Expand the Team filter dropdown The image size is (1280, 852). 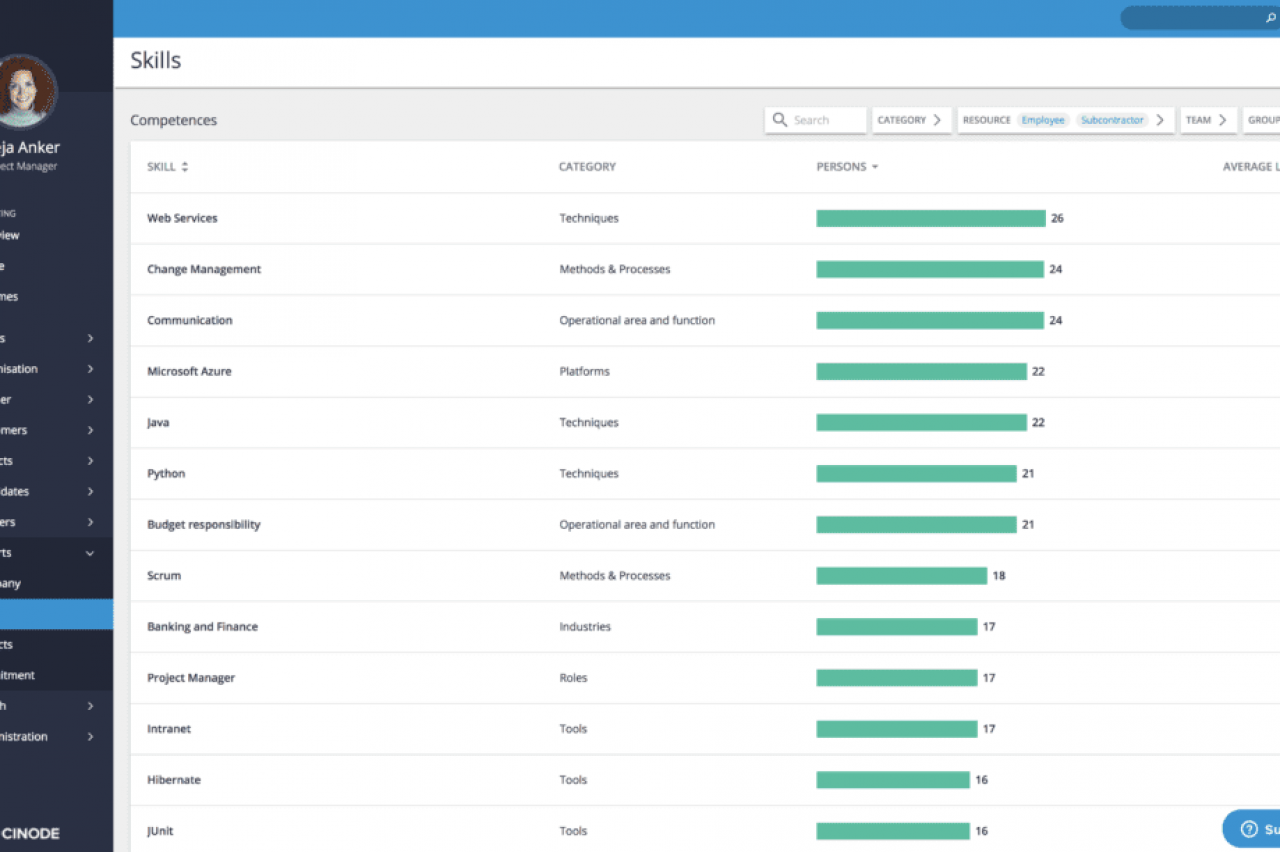click(1207, 120)
